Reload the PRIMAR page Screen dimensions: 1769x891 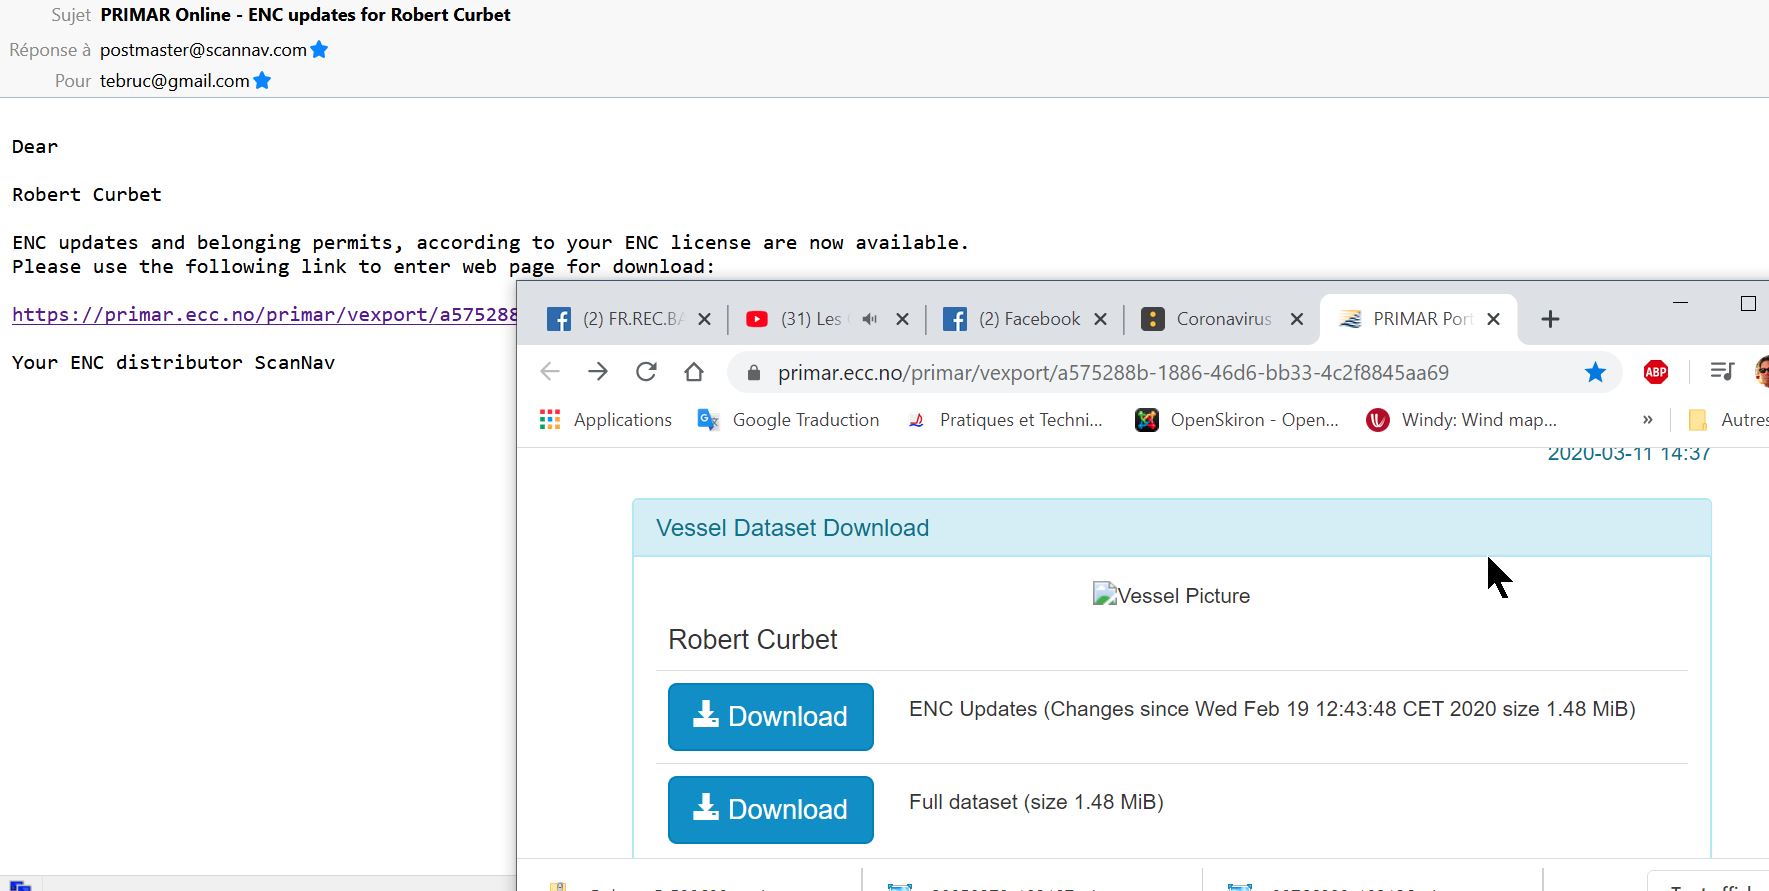(646, 372)
